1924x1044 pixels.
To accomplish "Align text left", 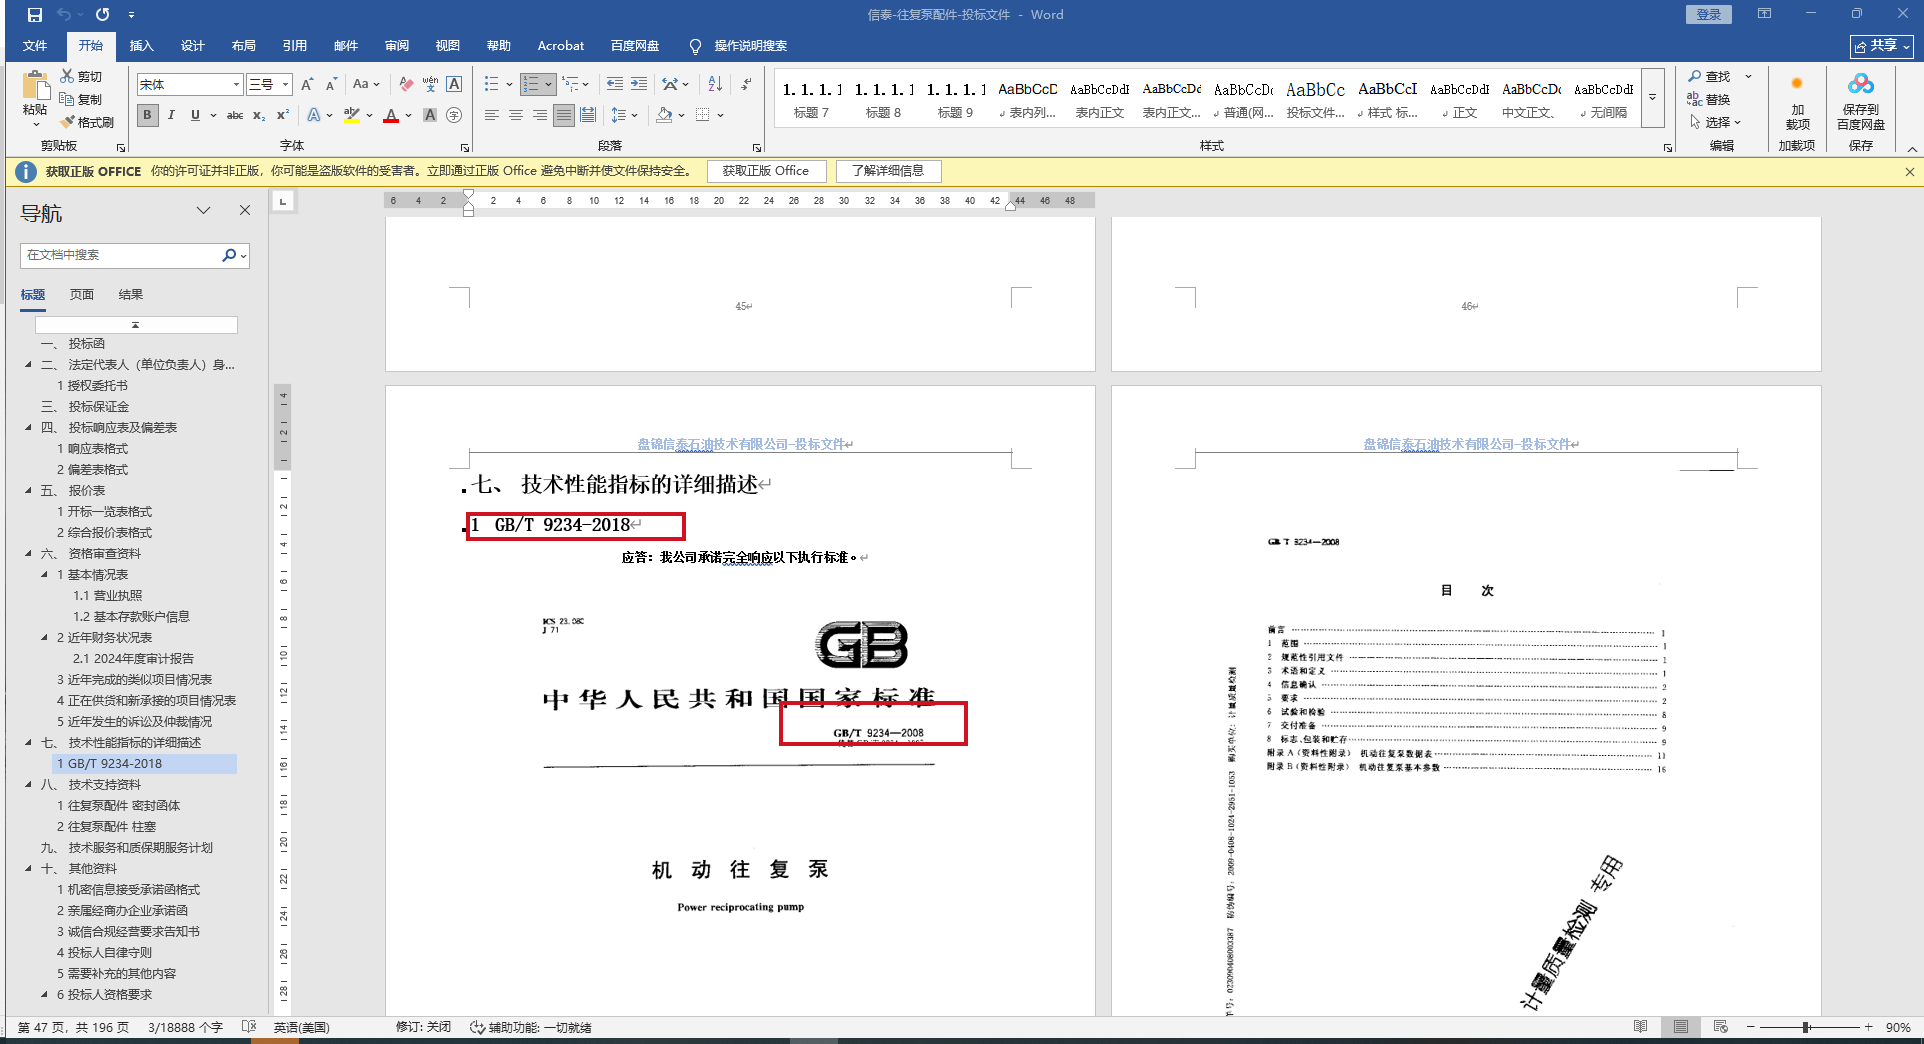I will click(x=492, y=115).
